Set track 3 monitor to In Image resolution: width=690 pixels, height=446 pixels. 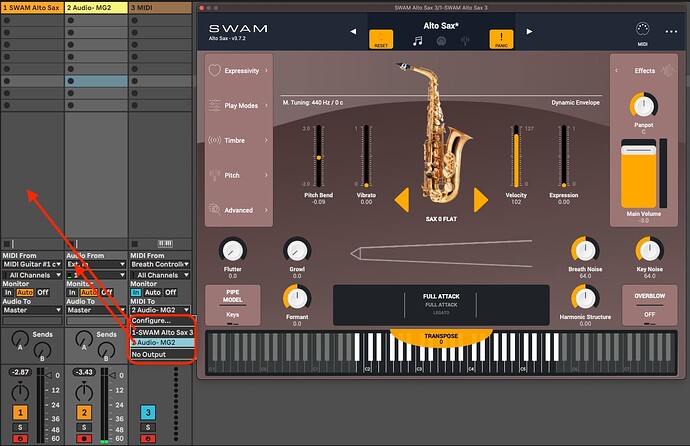click(x=136, y=292)
